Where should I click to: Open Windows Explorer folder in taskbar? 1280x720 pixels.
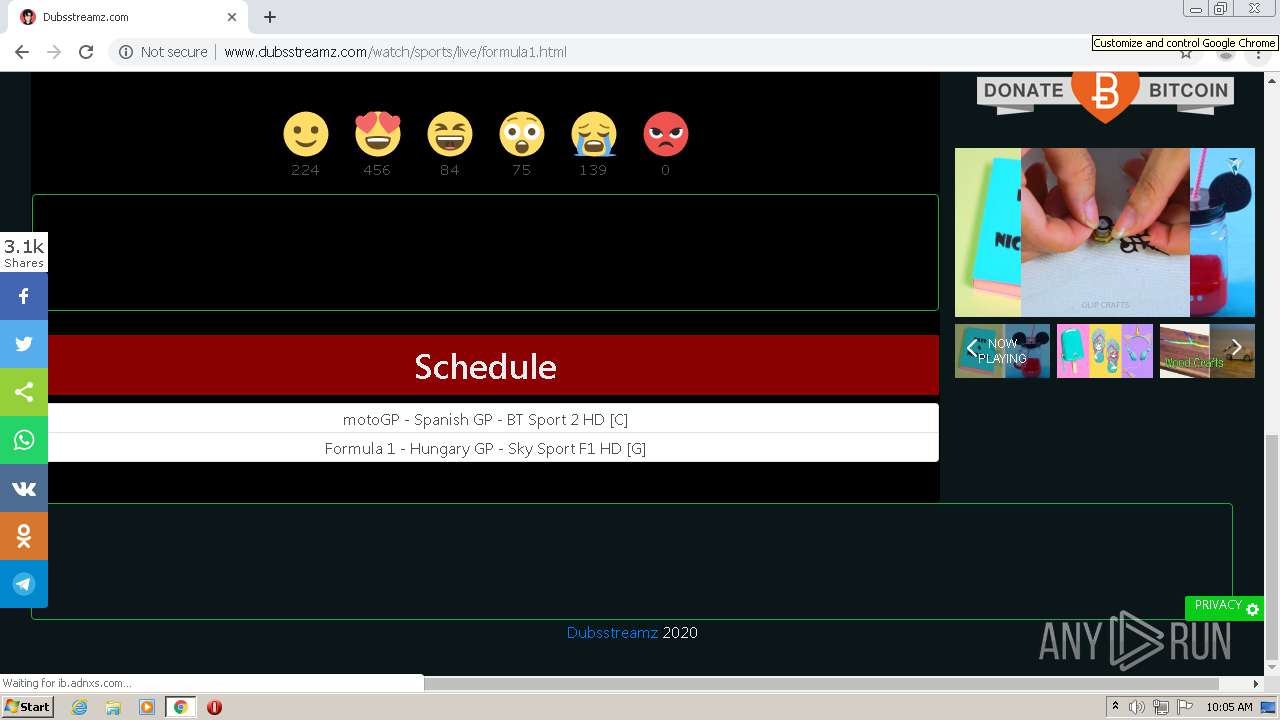point(113,707)
